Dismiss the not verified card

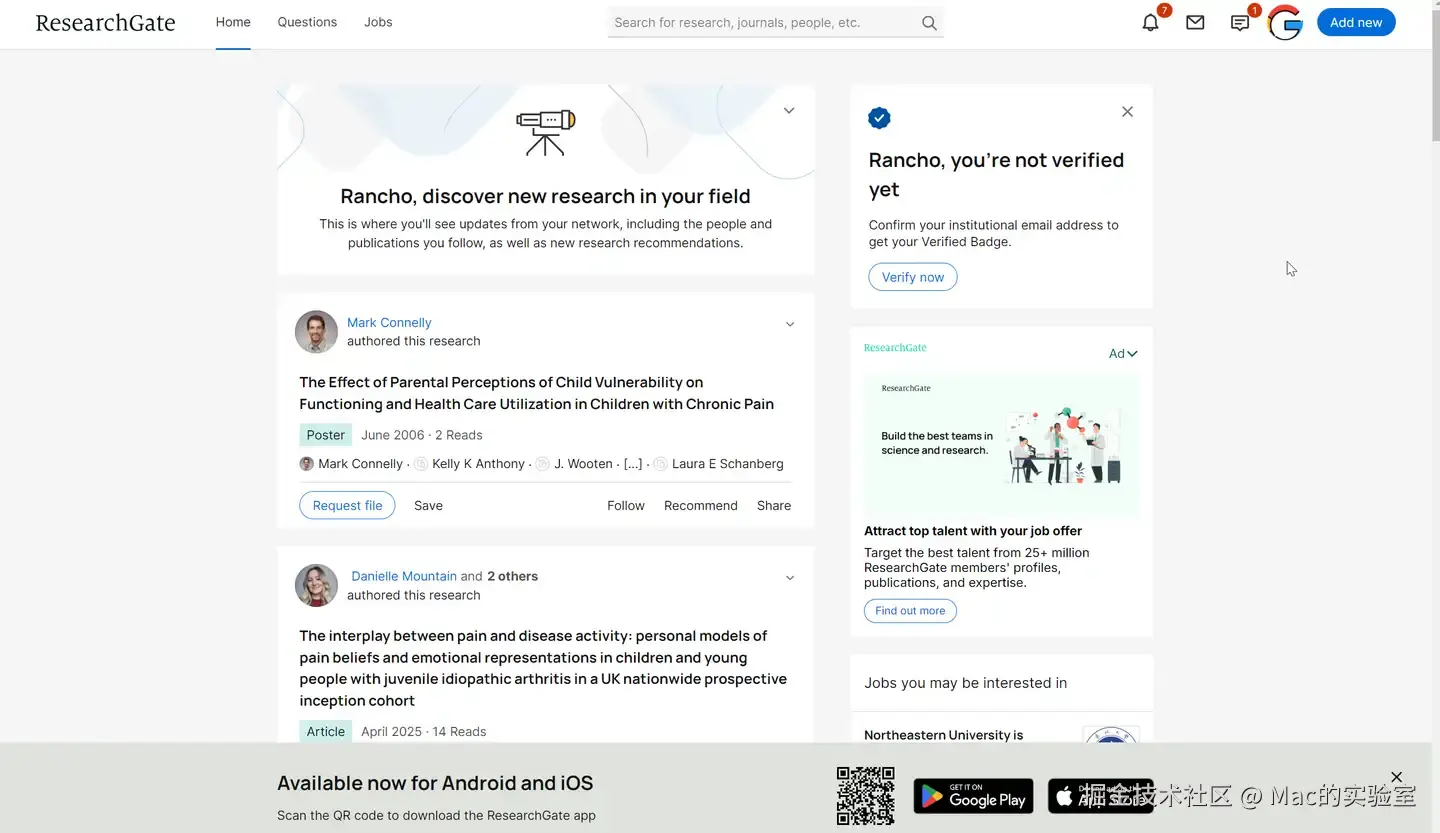pyautogui.click(x=1127, y=112)
